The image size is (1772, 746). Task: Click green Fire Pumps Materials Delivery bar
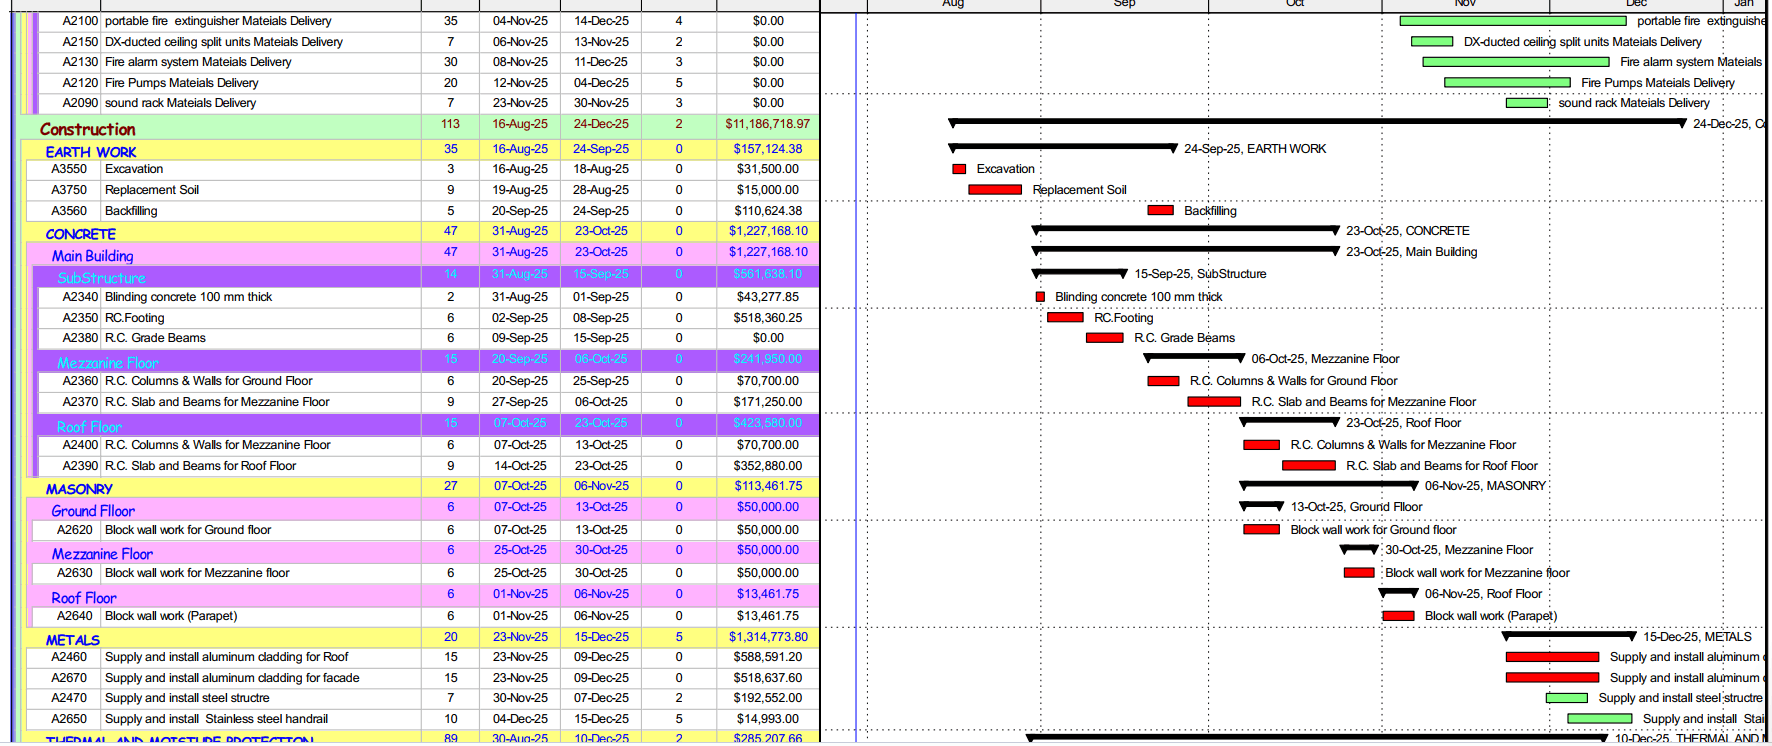click(x=1506, y=83)
